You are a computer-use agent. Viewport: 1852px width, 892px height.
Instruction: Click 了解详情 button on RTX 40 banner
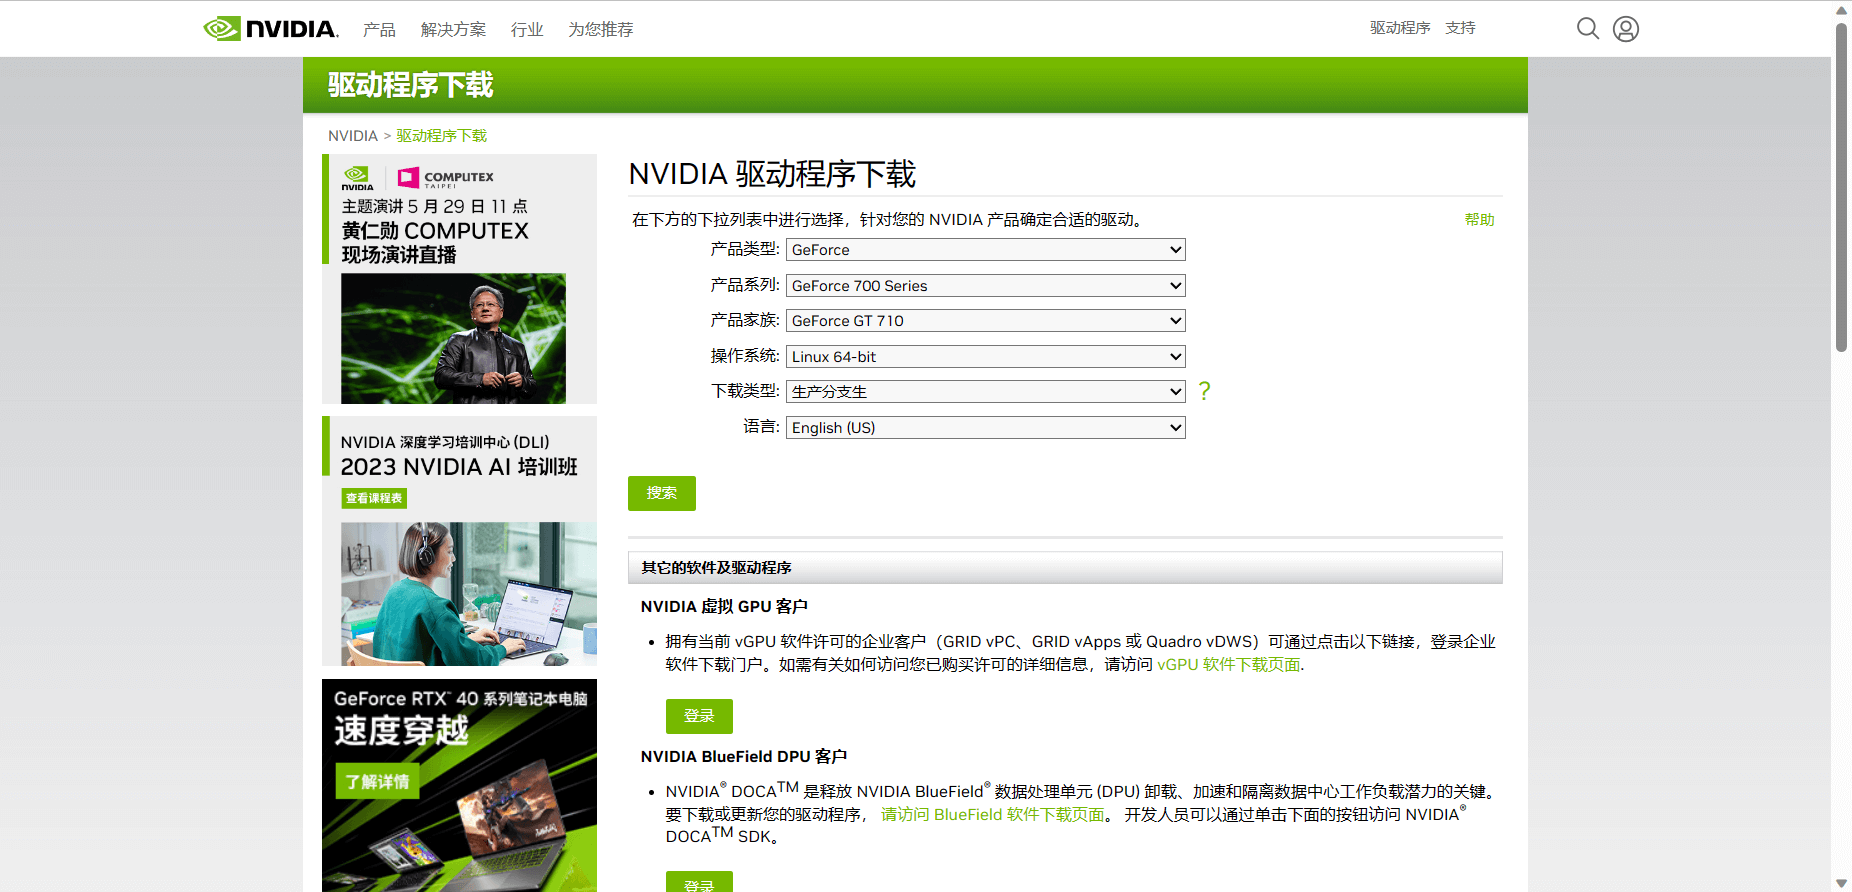click(x=377, y=782)
